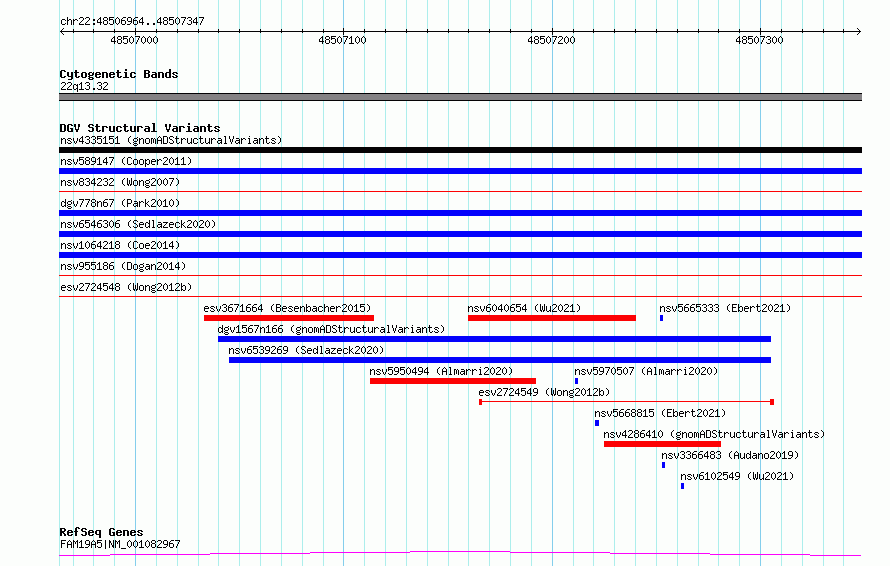Screen dimensions: 890x566
Task: Click the small blue nsv3366483 marker
Action: [x=663, y=465]
